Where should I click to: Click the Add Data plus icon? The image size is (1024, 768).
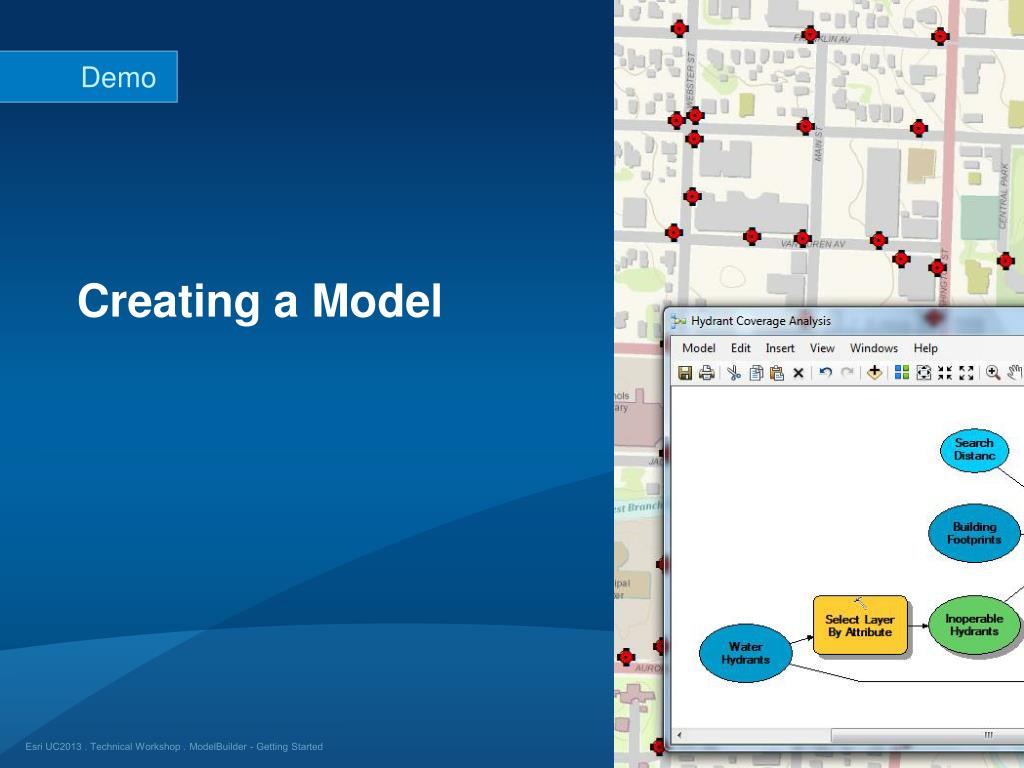tap(874, 373)
